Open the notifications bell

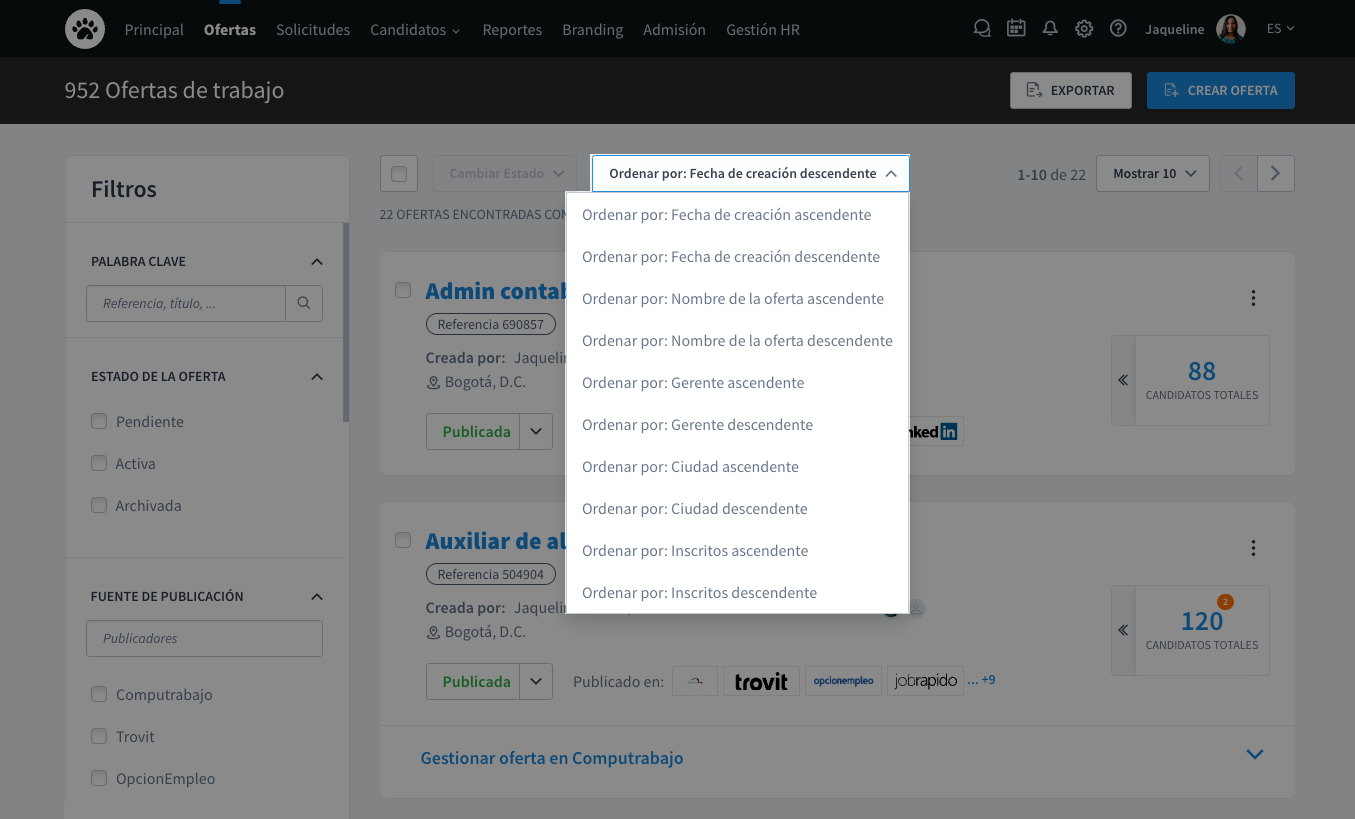point(1050,29)
